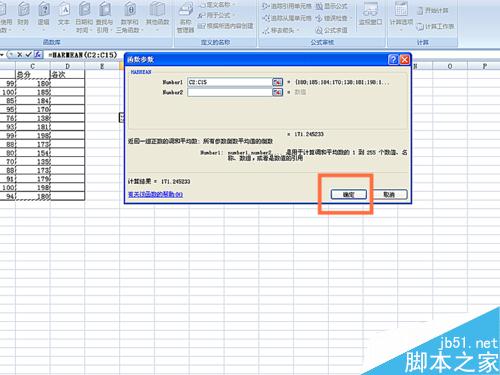Click the fx Insert Function icon
This screenshot has height=375, width=500.
[x=38, y=55]
